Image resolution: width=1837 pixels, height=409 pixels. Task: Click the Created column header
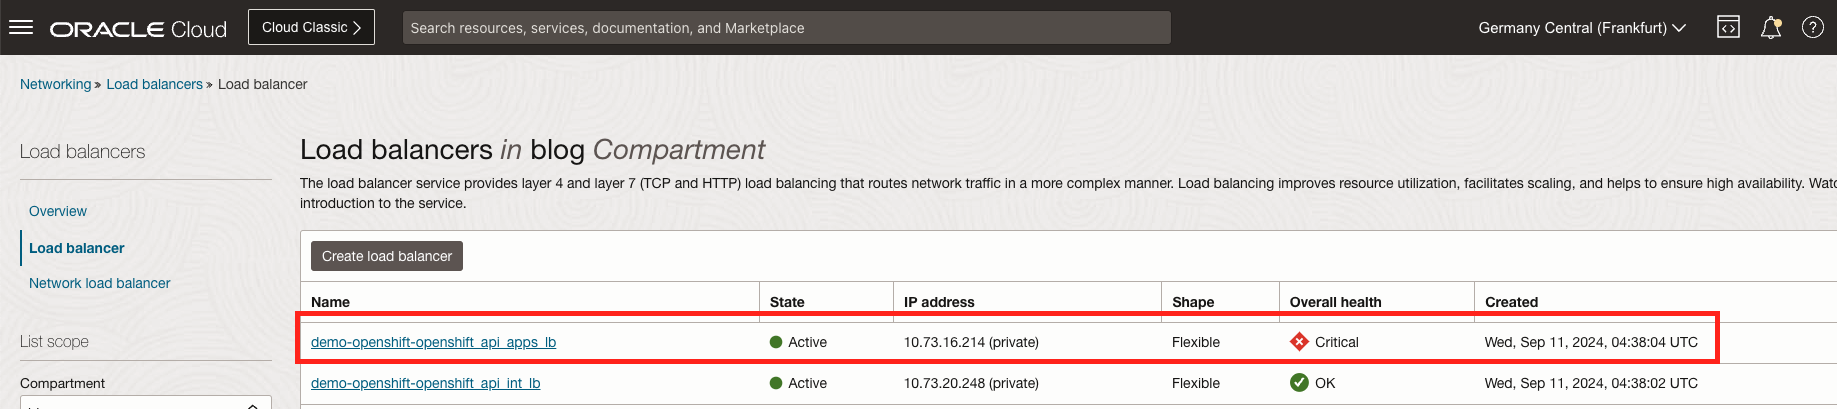1511,302
